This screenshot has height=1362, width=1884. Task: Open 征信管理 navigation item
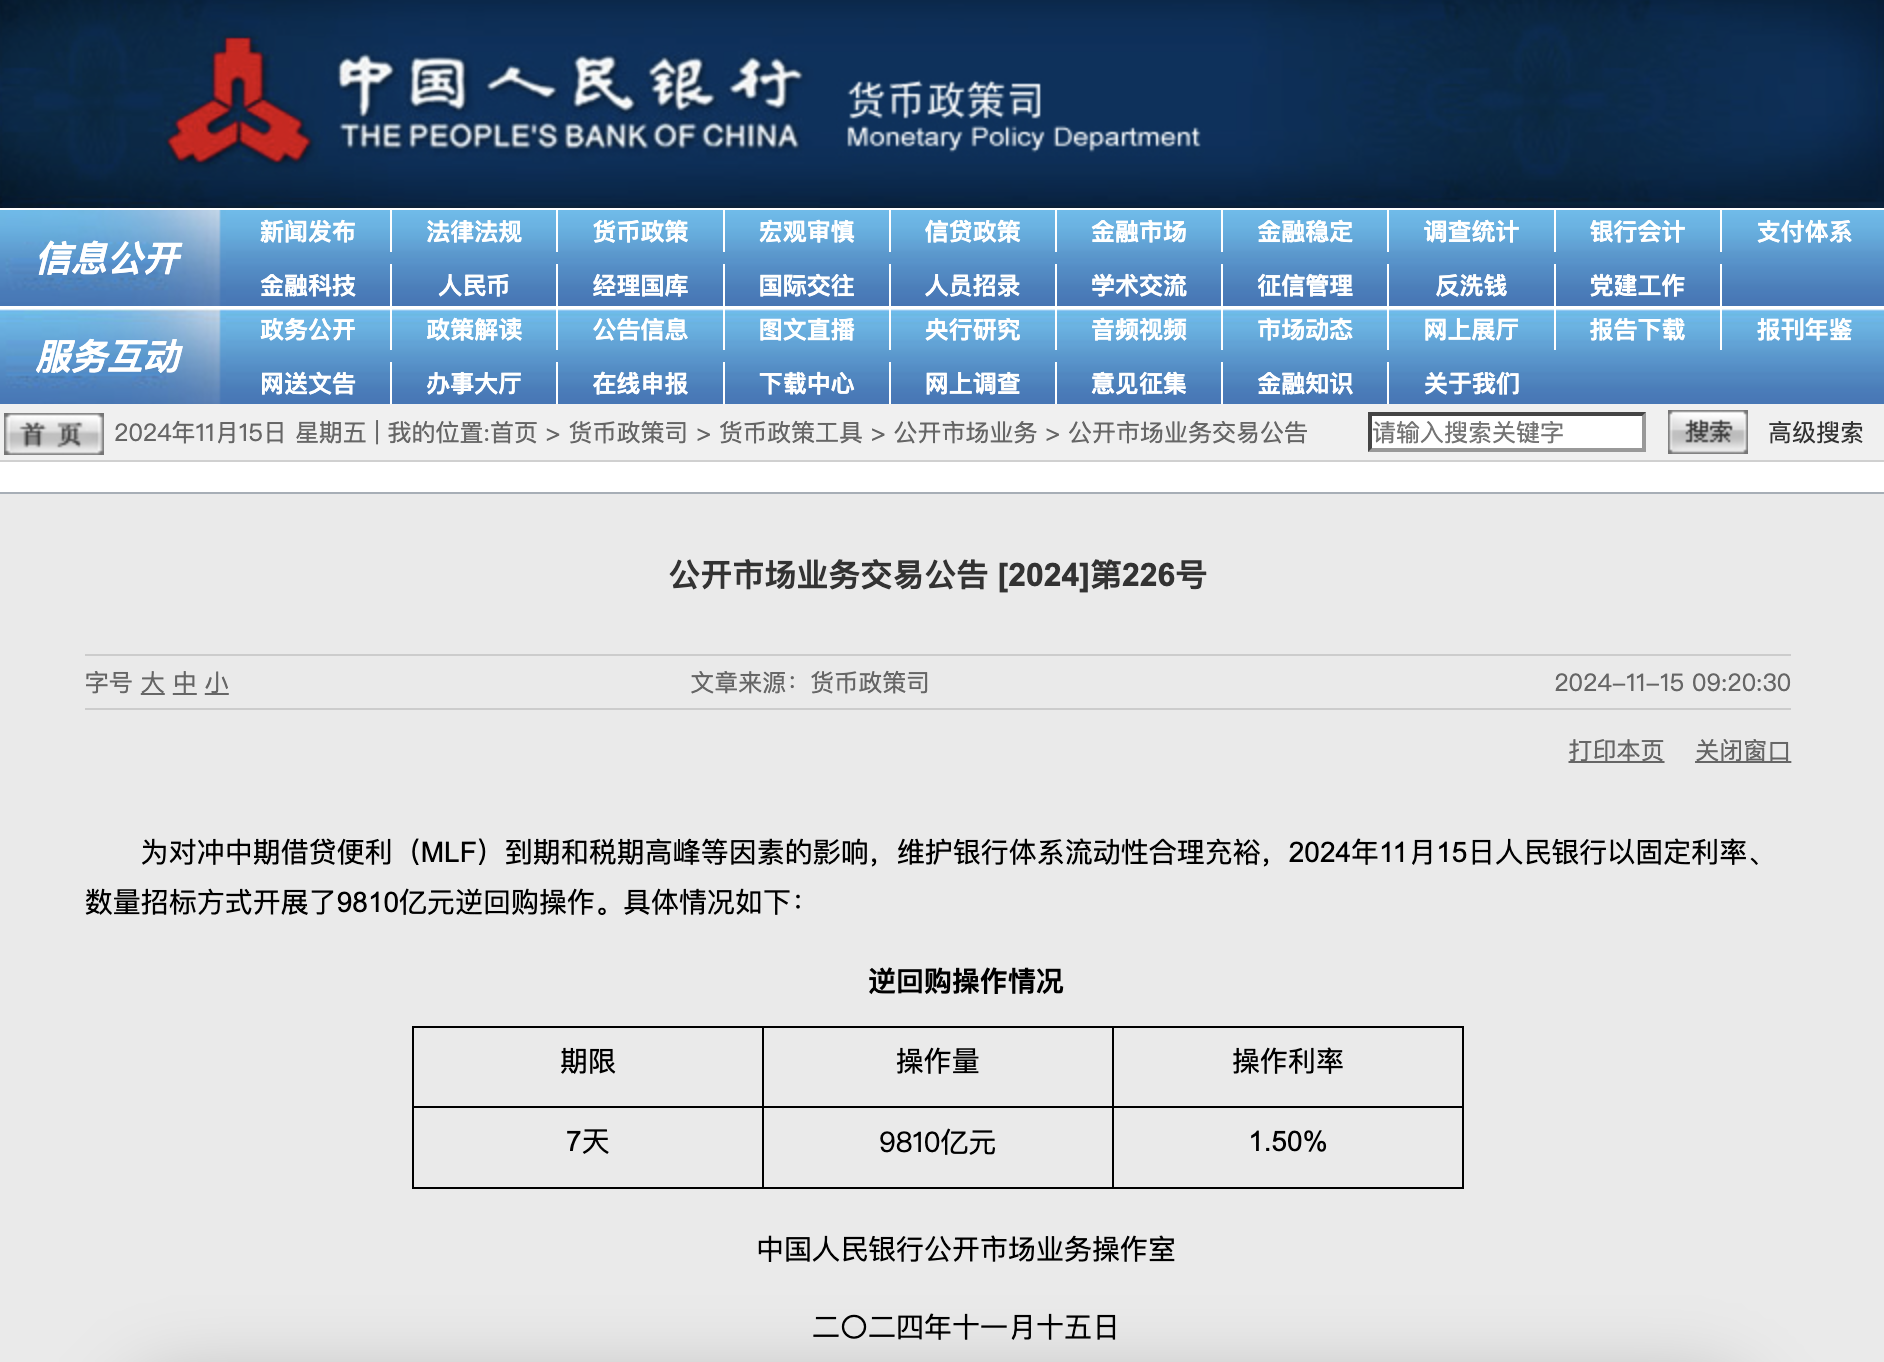1304,286
